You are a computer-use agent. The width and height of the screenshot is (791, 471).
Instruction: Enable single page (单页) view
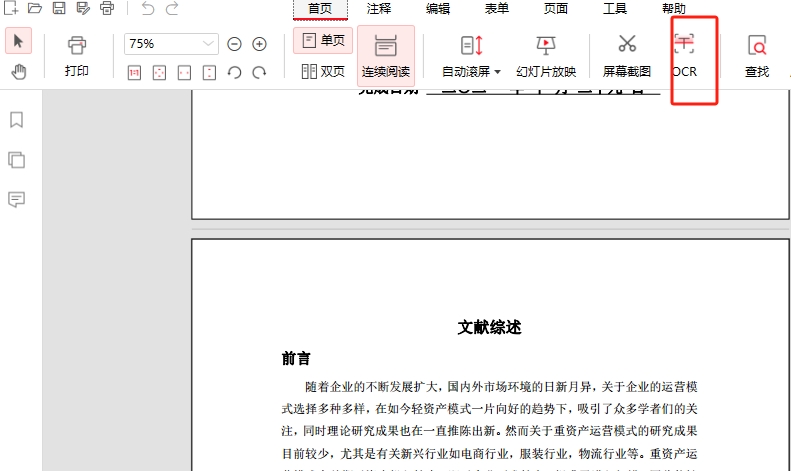323,41
